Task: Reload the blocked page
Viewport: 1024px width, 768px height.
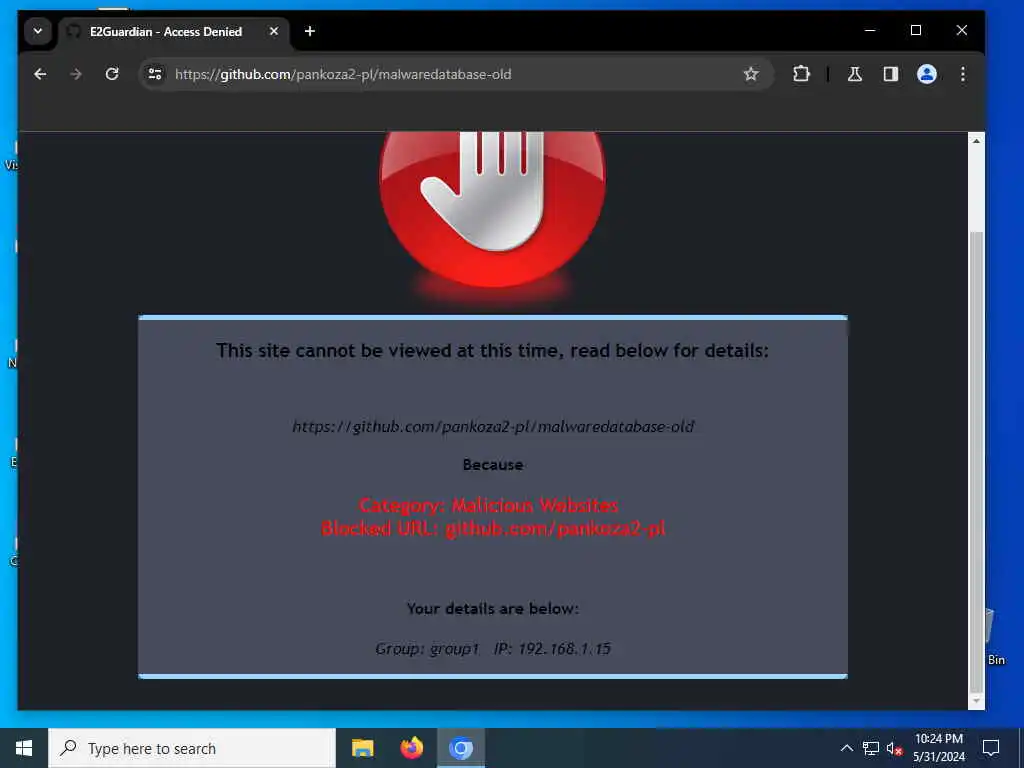Action: pos(112,74)
